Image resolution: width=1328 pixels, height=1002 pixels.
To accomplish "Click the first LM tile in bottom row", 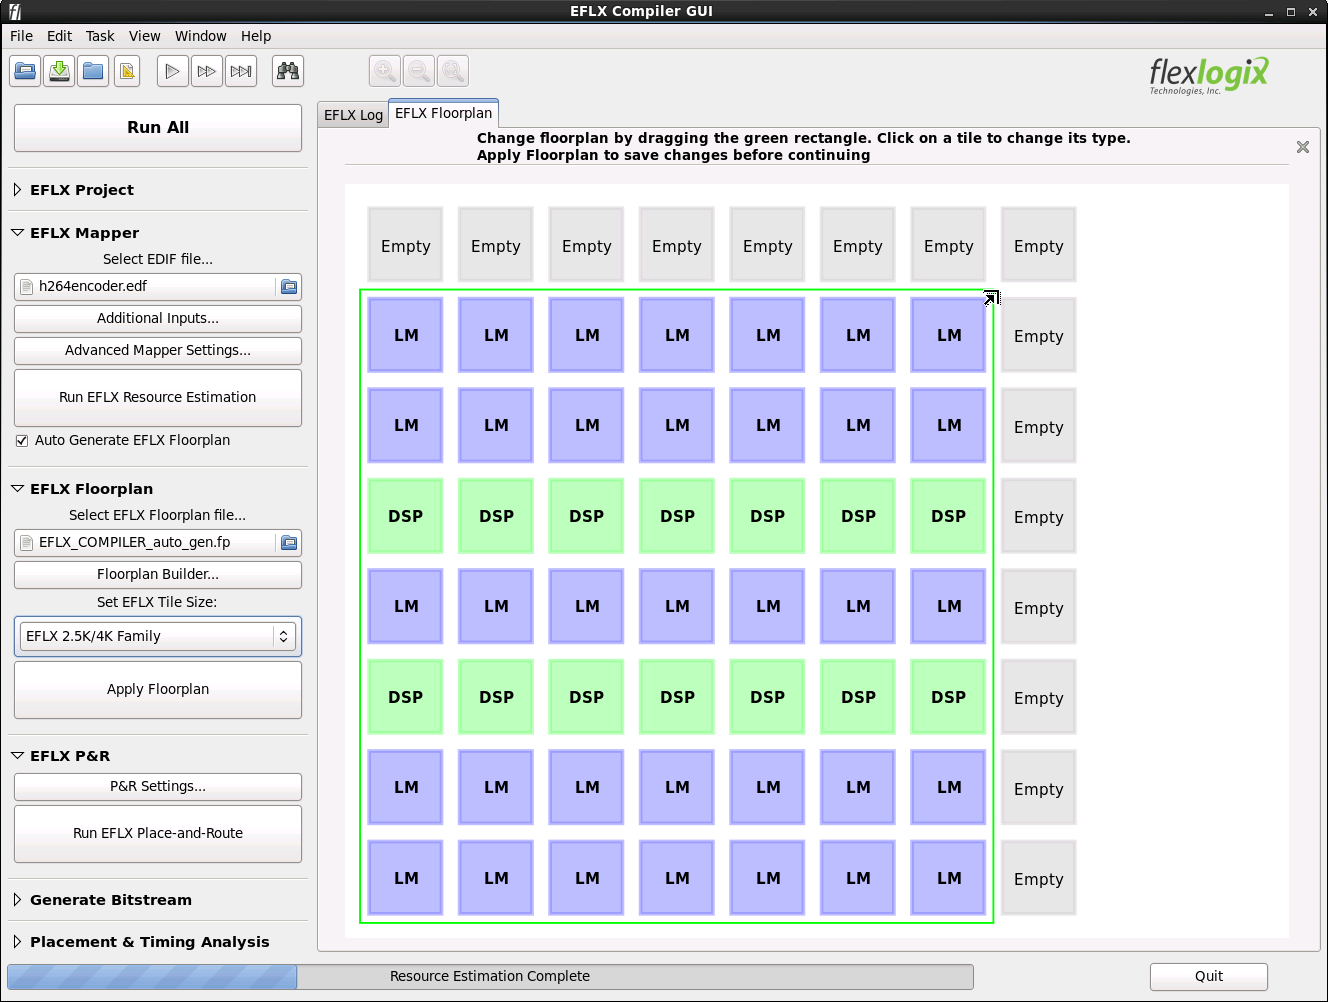I will (x=405, y=878).
